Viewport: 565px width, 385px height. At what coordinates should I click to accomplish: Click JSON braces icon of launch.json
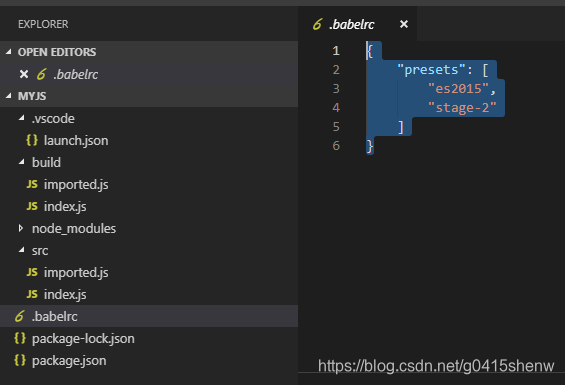tap(32, 140)
